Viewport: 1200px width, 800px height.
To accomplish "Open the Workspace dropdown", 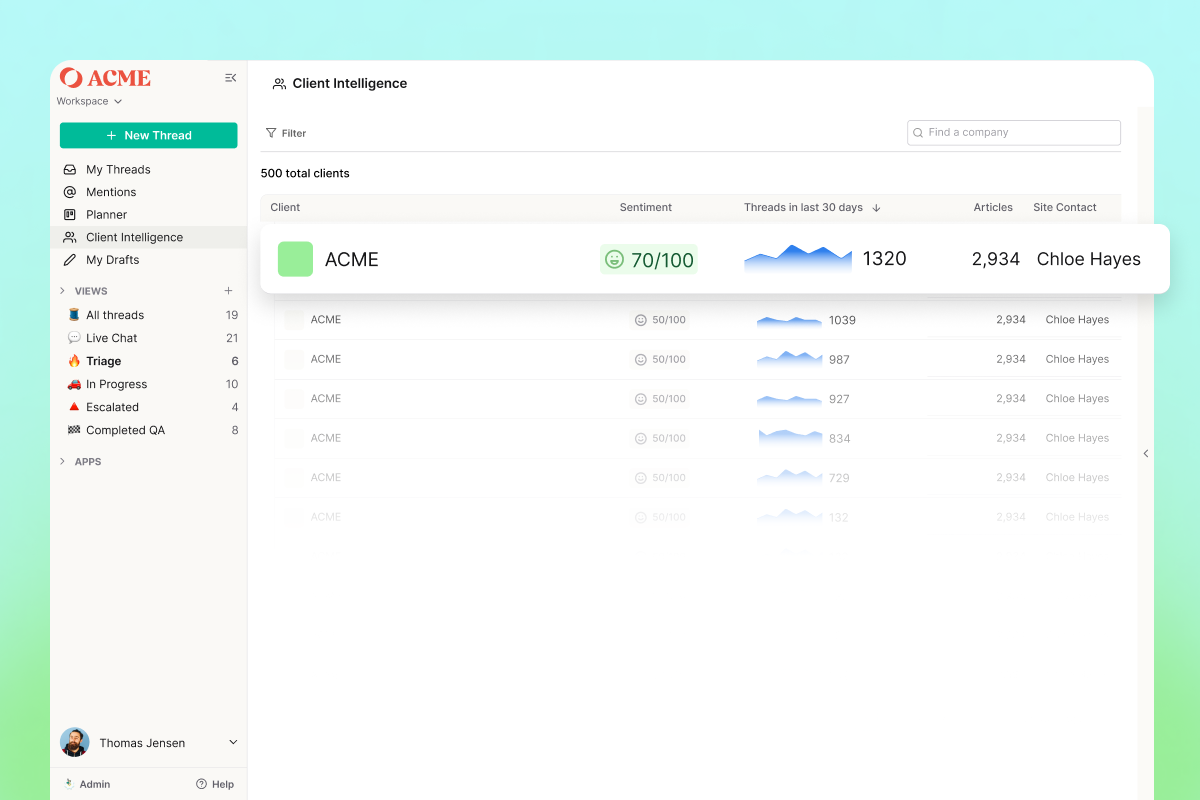I will point(89,101).
